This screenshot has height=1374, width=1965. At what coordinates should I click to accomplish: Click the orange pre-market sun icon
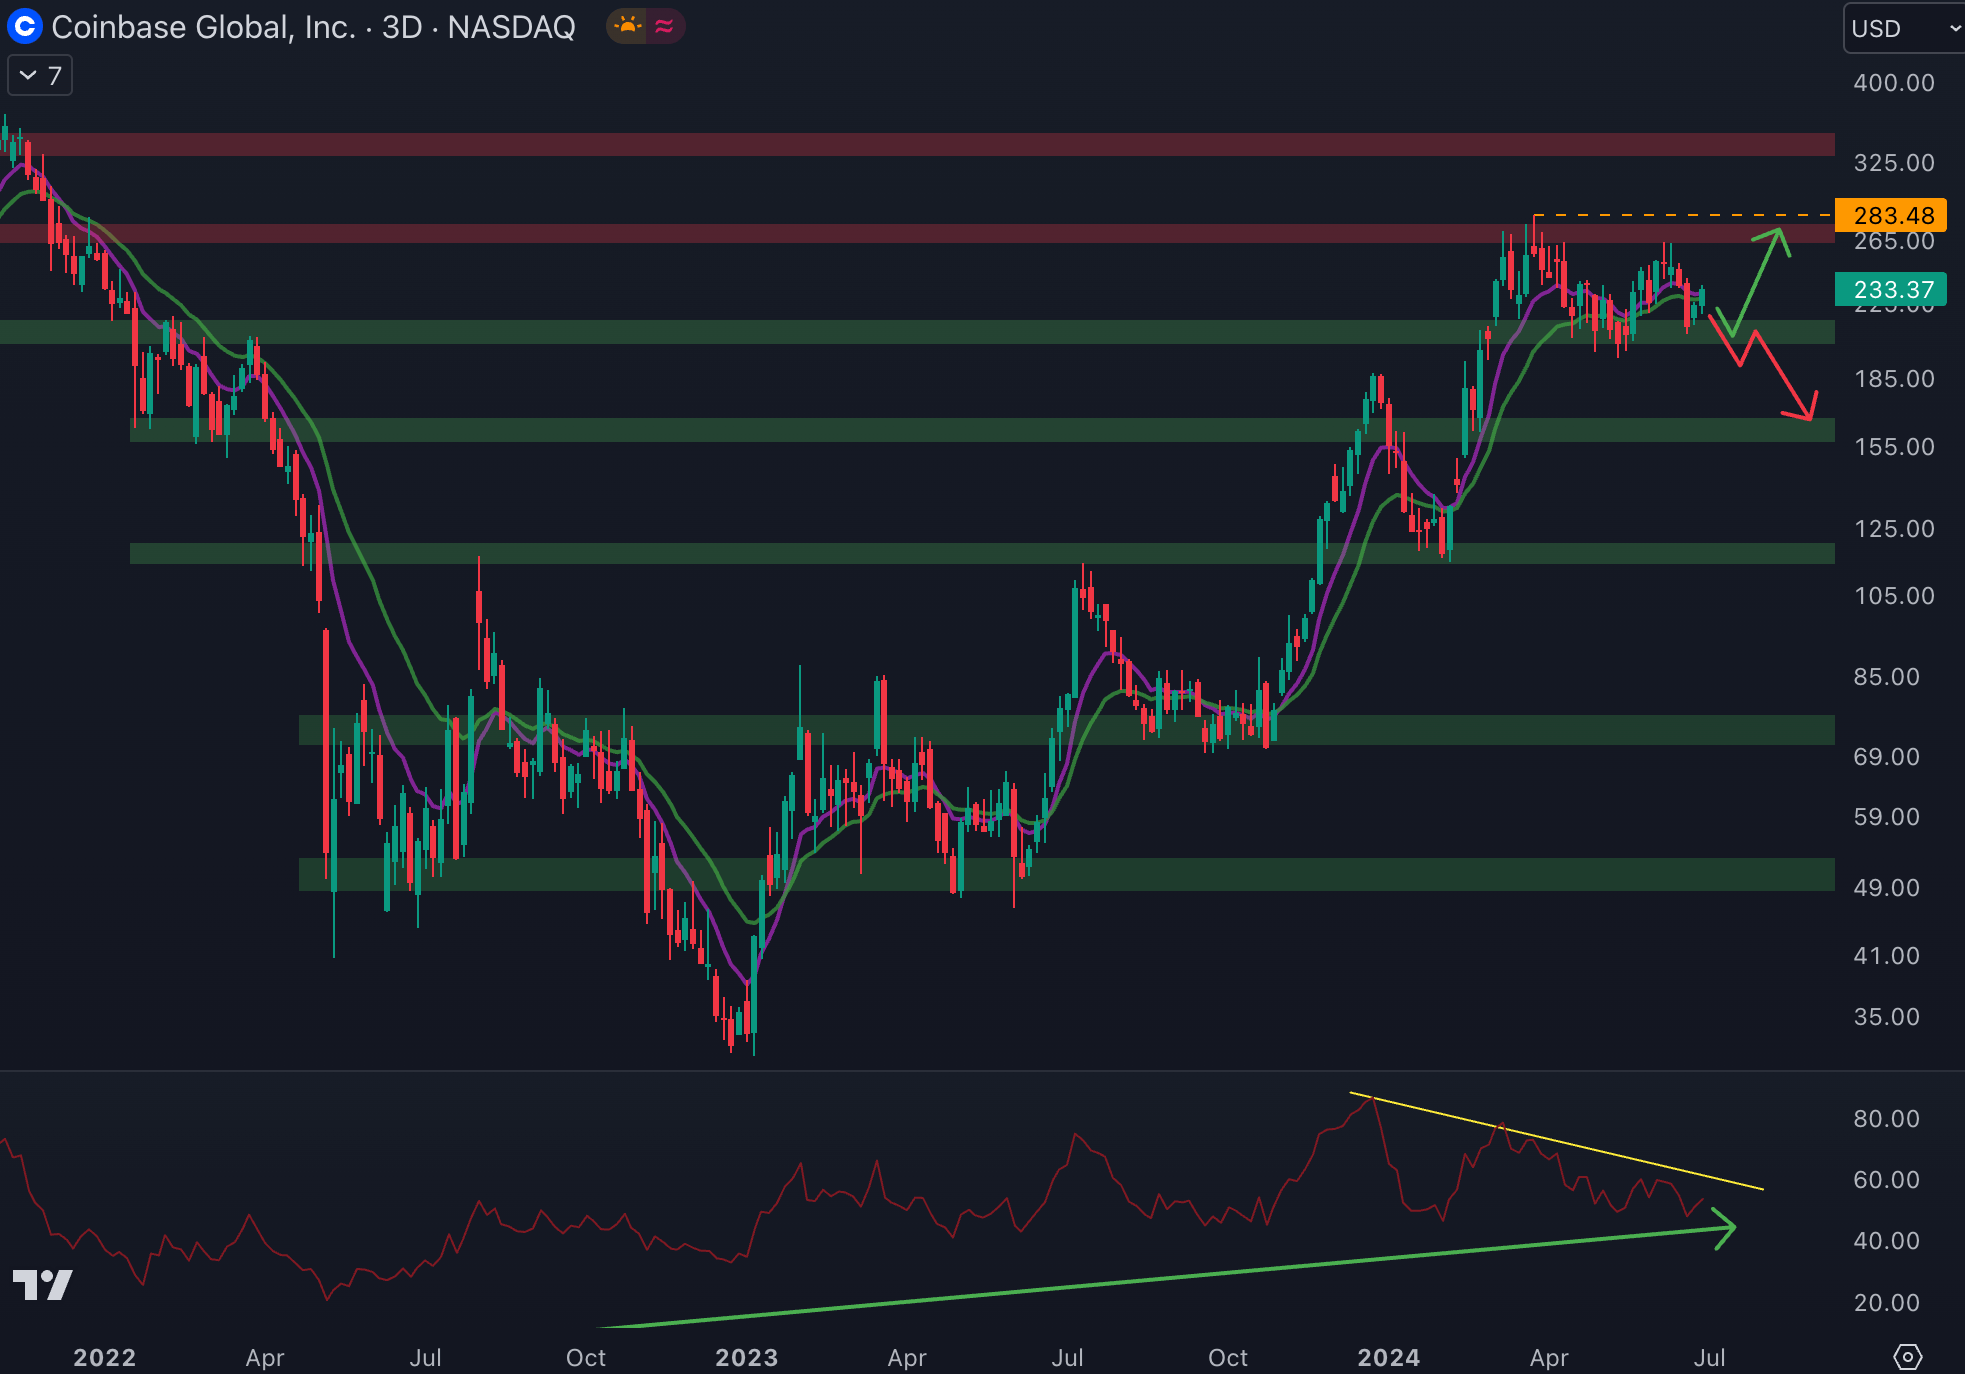(x=628, y=26)
